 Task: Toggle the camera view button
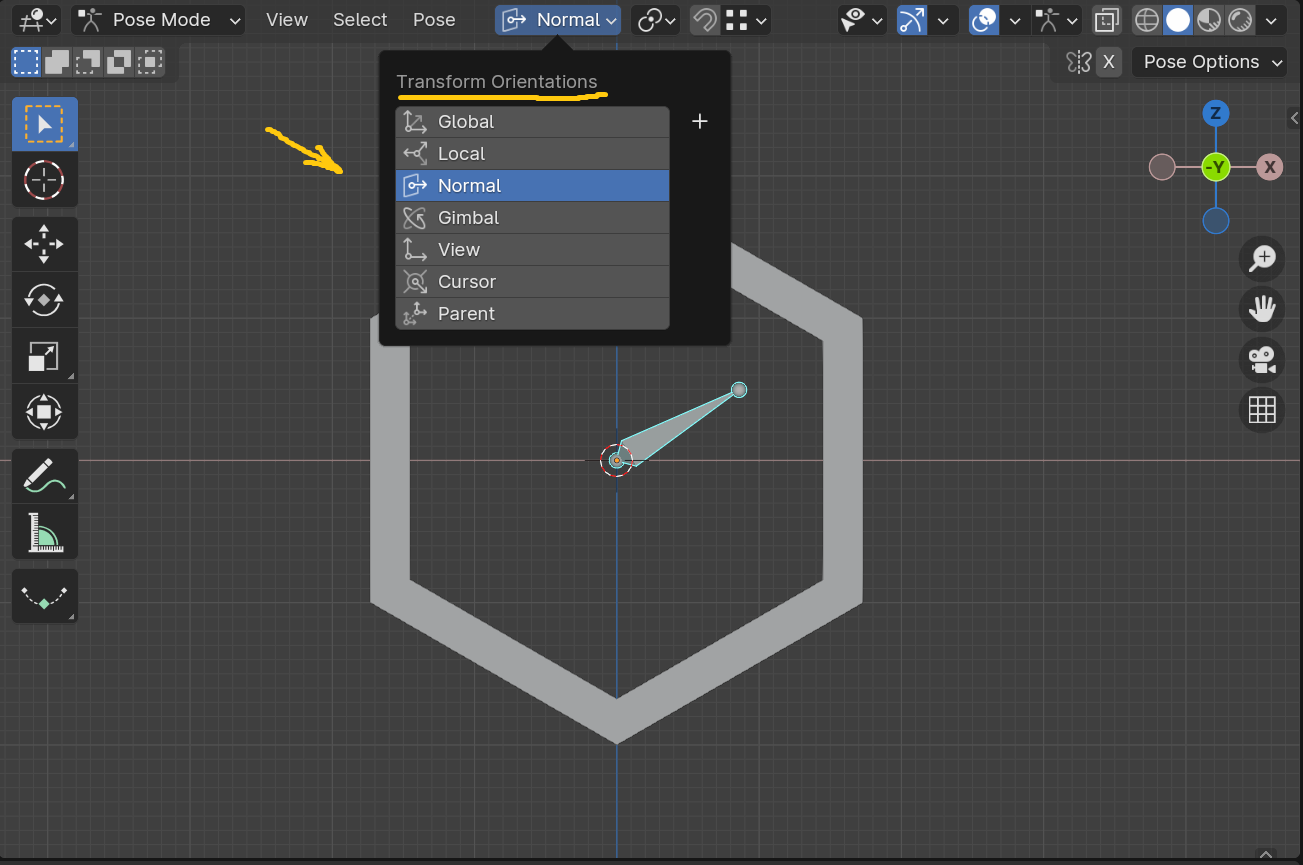pyautogui.click(x=1262, y=360)
